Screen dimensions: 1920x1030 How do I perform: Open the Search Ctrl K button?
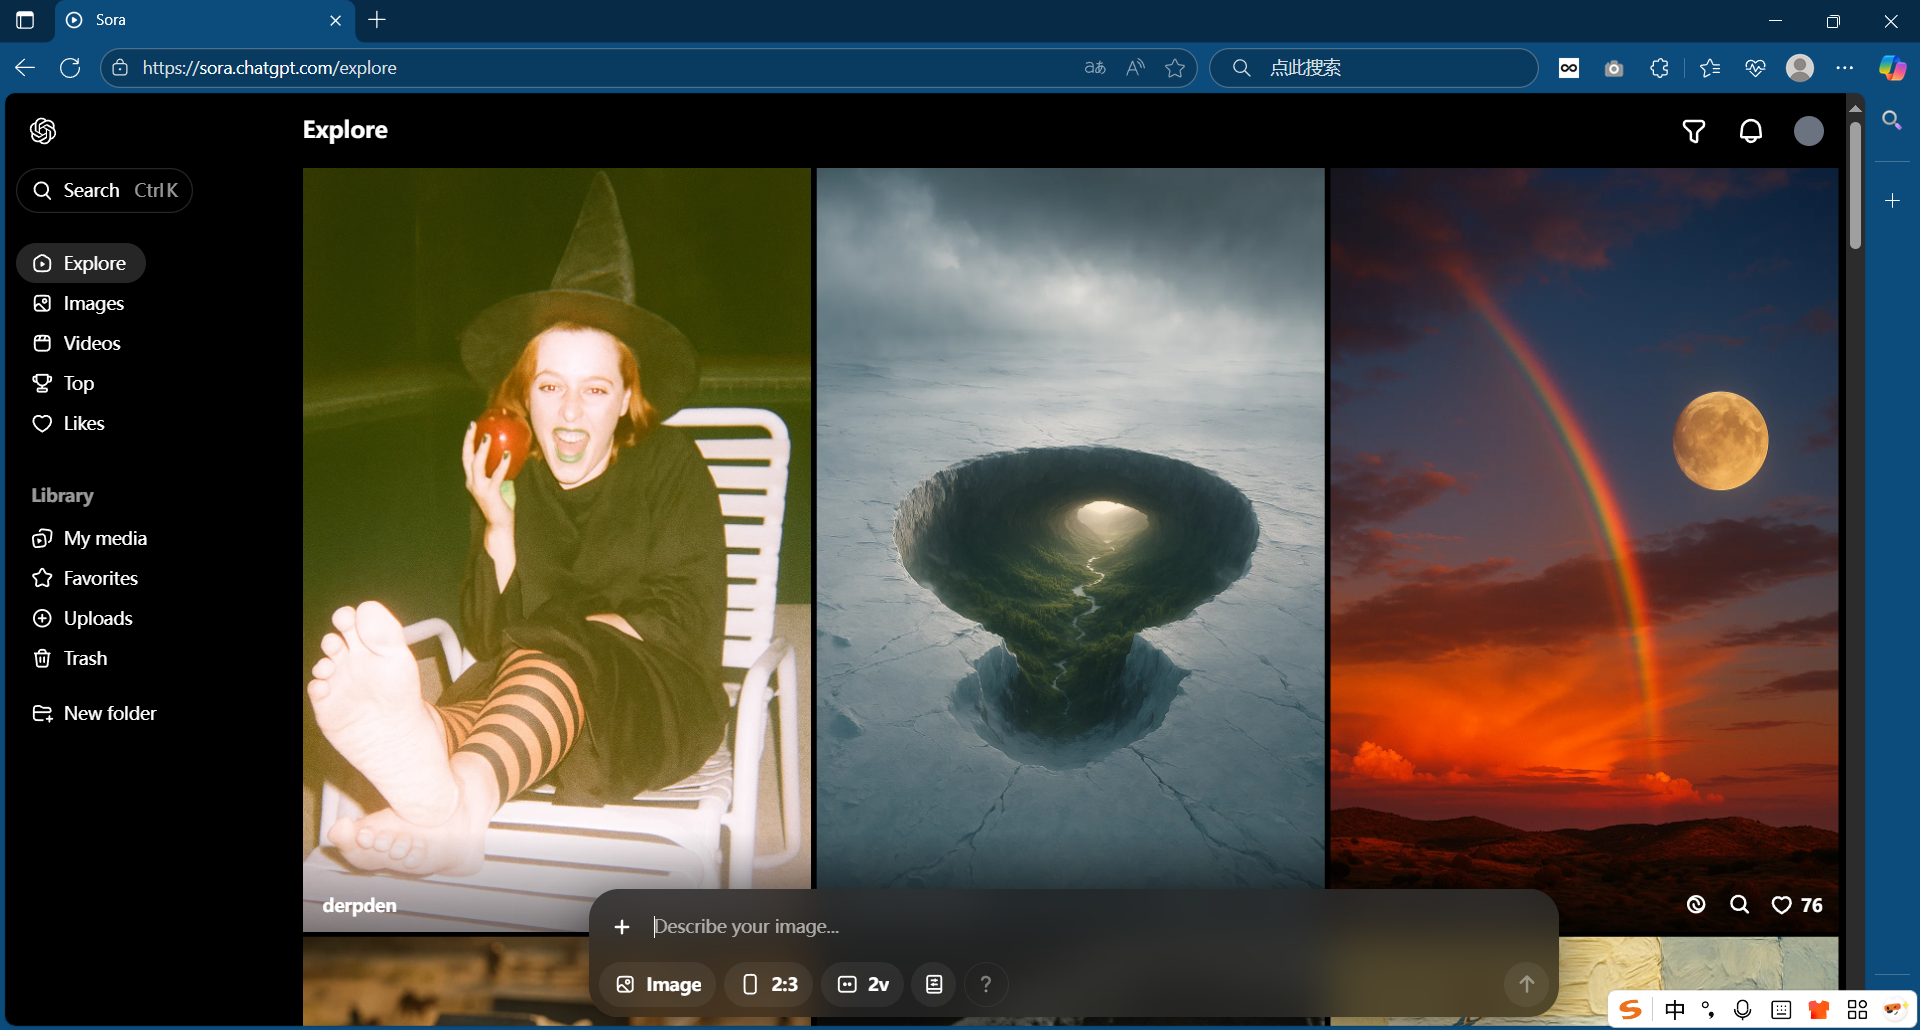(x=105, y=190)
